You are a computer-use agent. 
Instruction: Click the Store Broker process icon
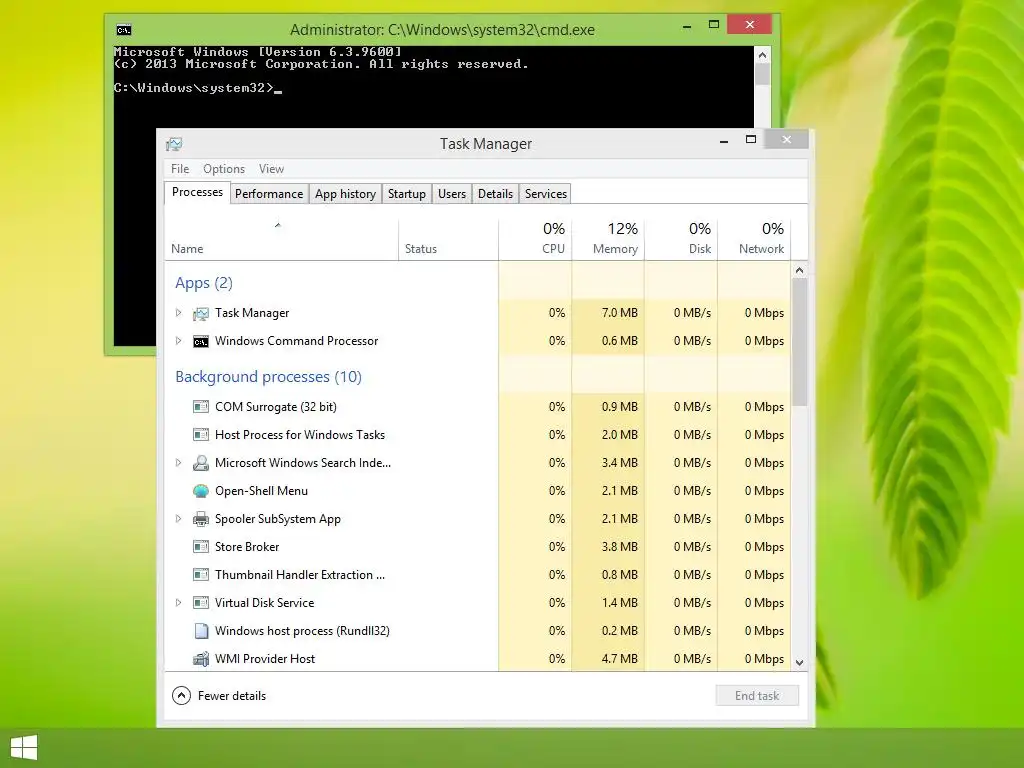tap(201, 547)
